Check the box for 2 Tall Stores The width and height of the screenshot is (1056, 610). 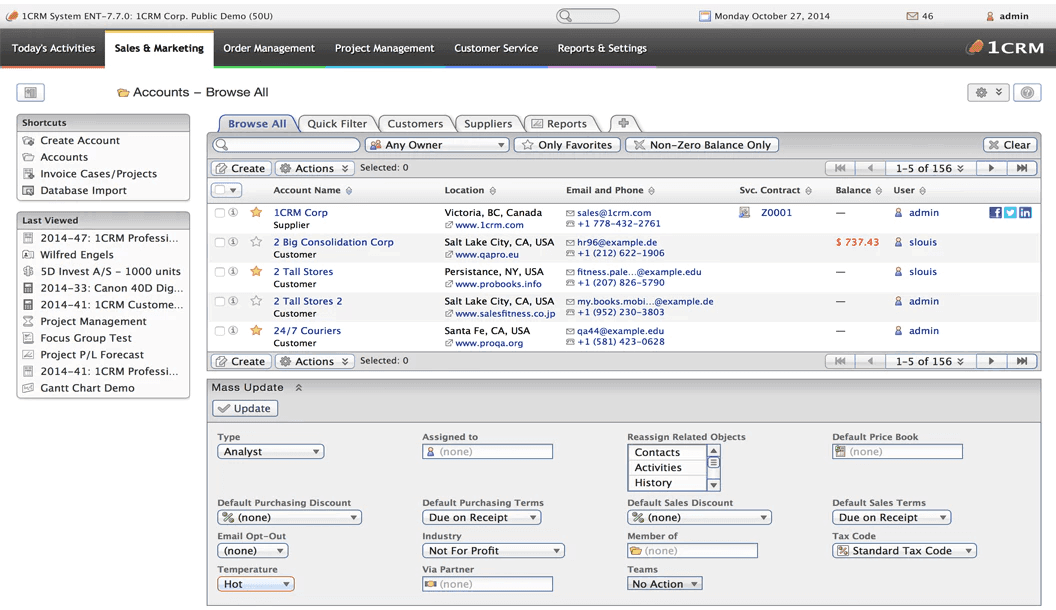coord(220,272)
